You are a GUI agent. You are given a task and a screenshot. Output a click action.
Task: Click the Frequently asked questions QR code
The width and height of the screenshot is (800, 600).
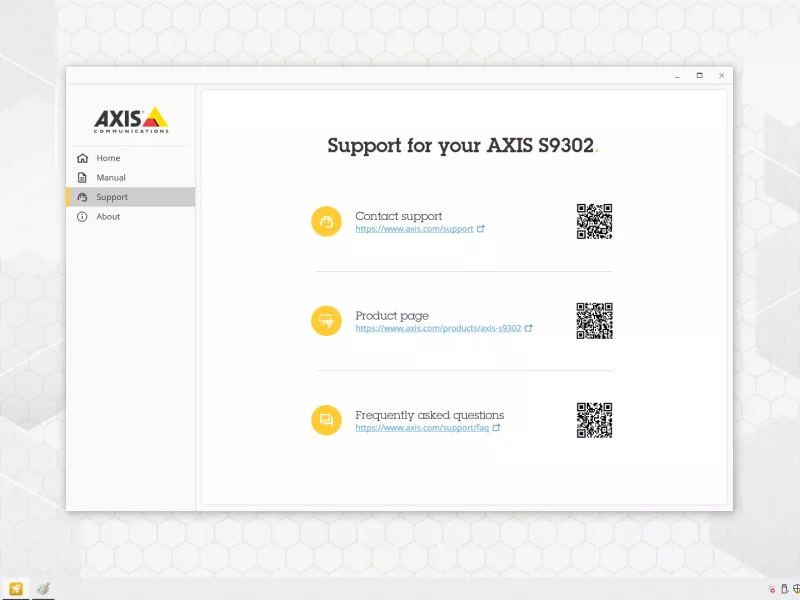(594, 420)
